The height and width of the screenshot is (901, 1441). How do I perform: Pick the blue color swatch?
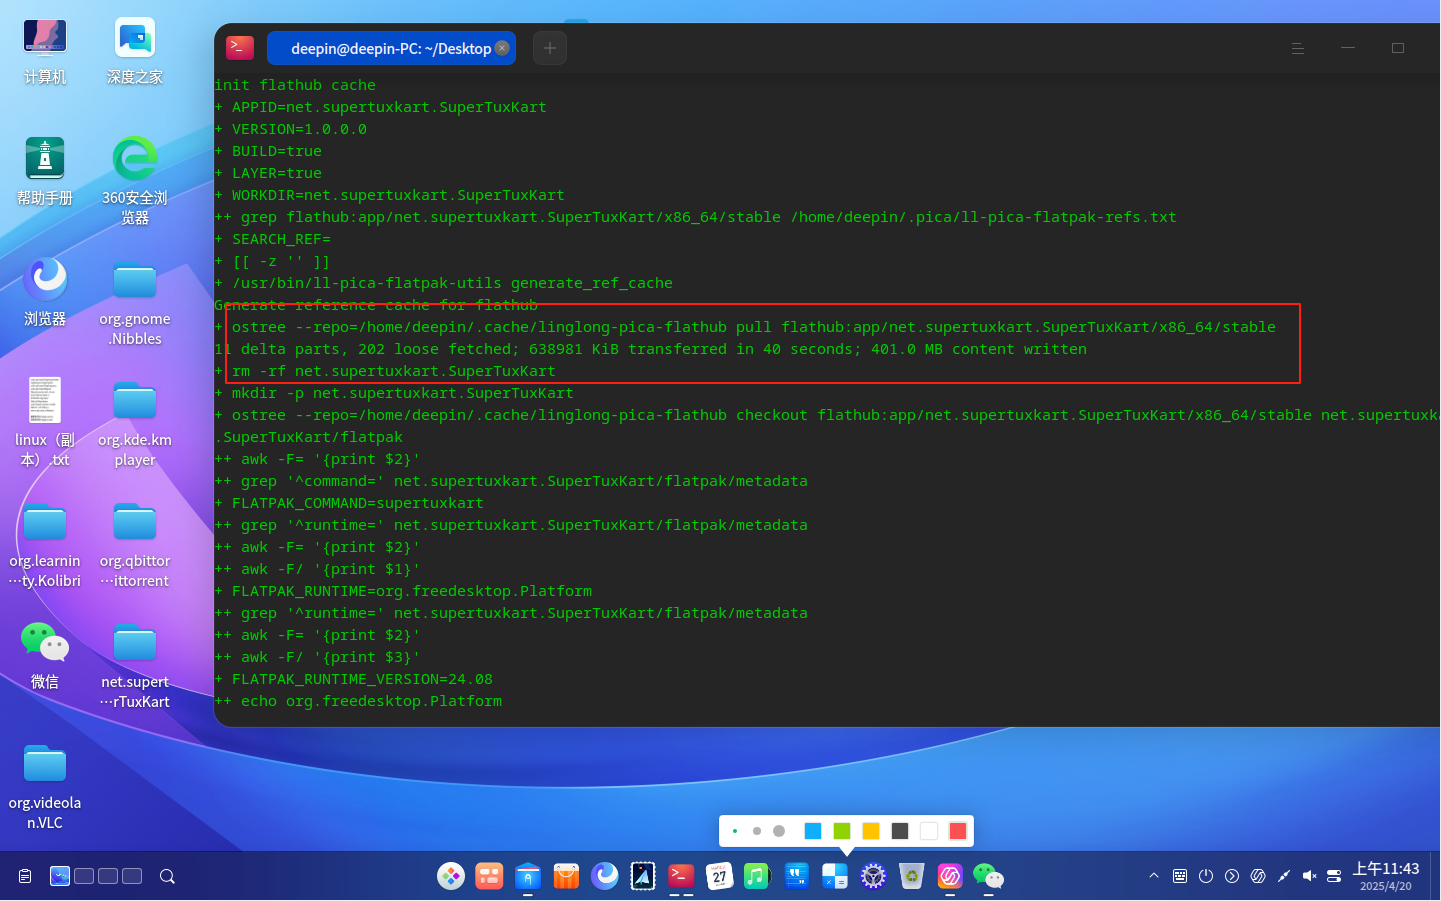[813, 831]
